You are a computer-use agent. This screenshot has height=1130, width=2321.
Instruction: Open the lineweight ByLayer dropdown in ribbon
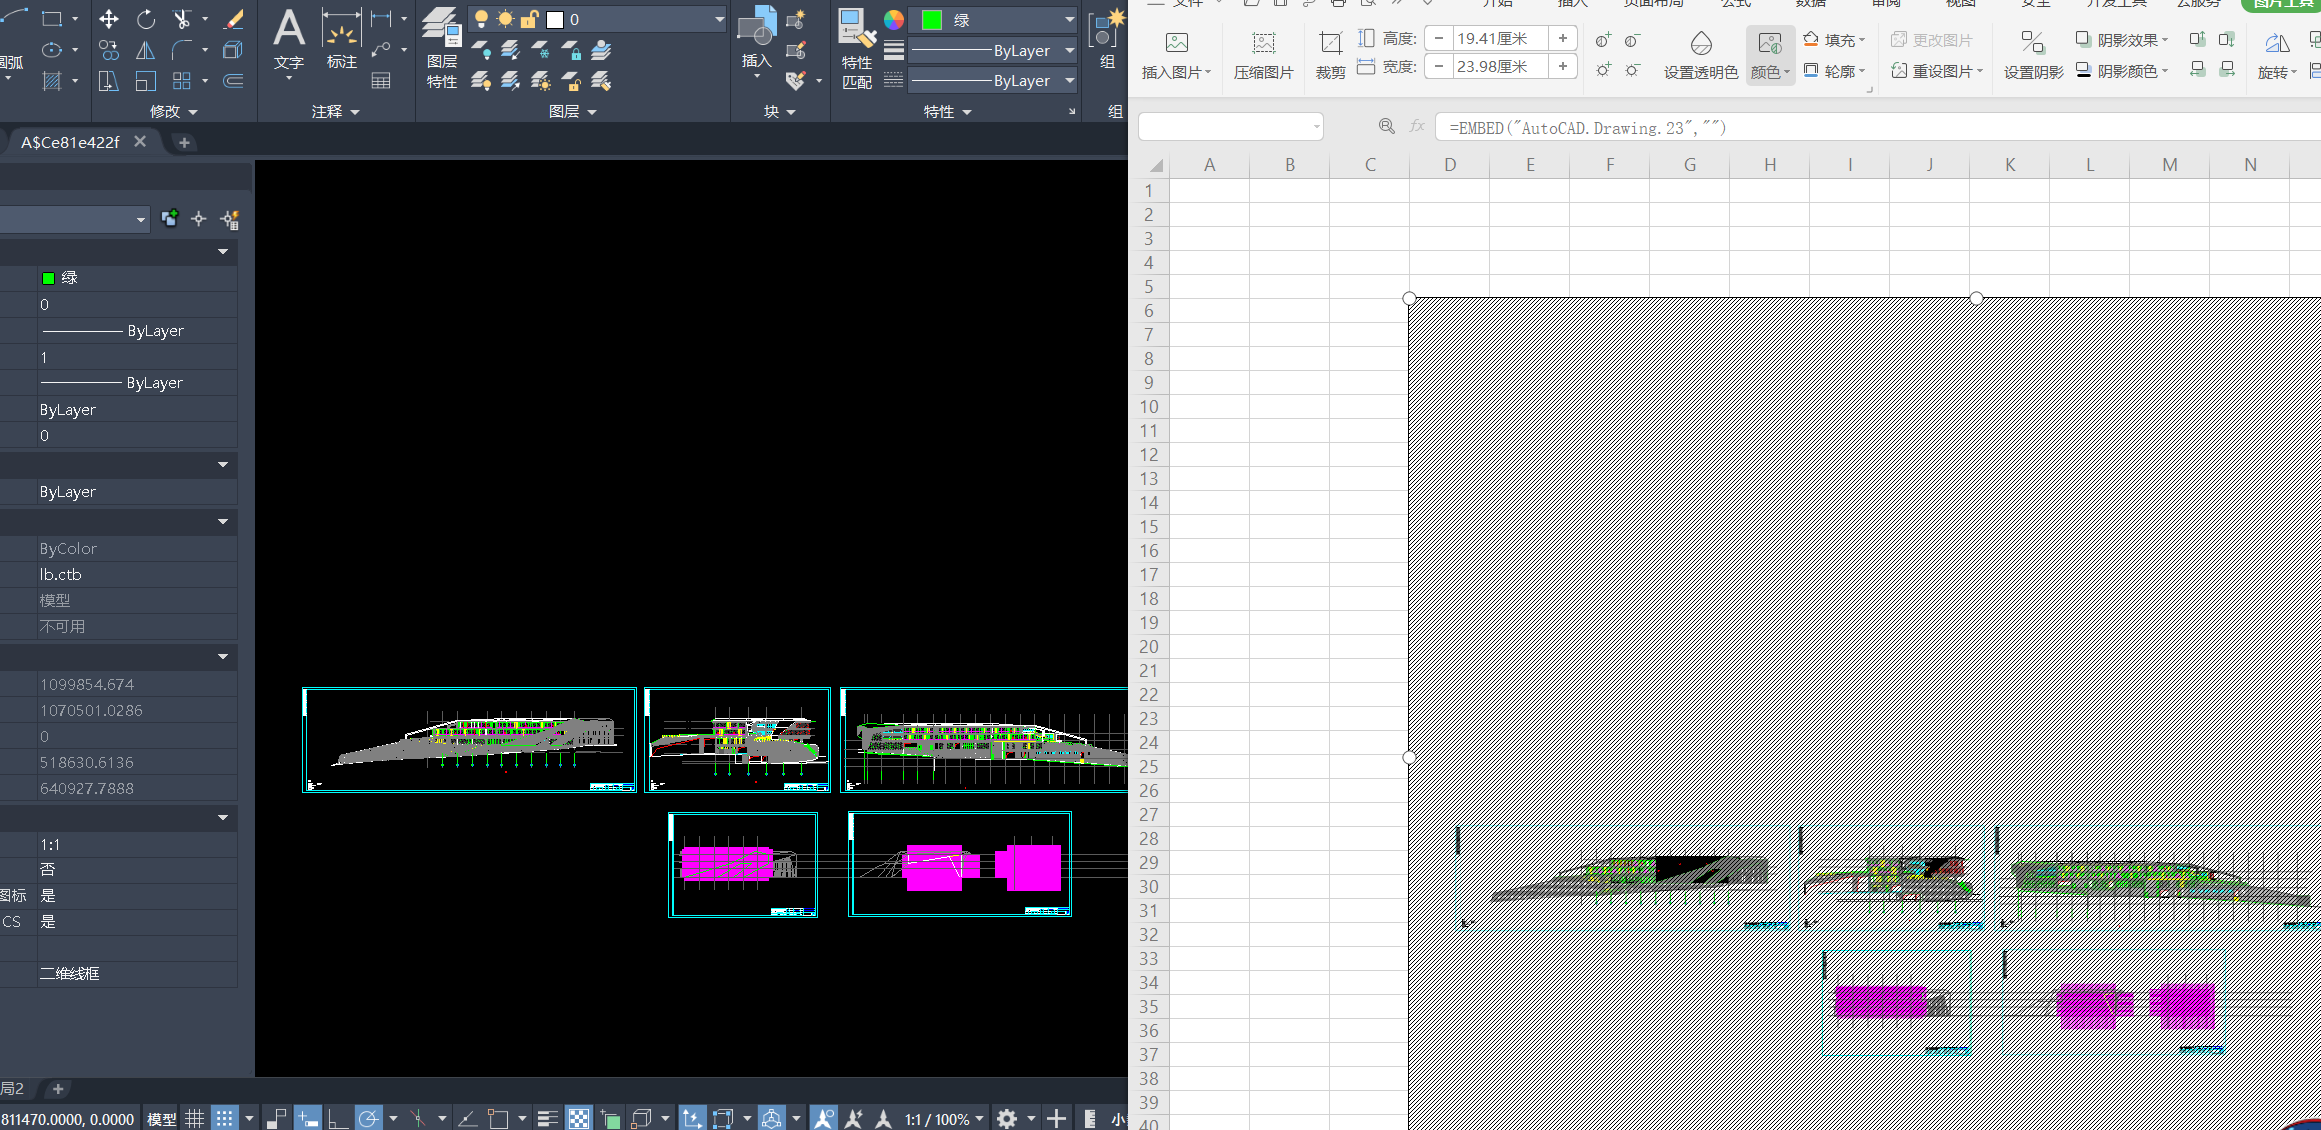click(x=992, y=50)
